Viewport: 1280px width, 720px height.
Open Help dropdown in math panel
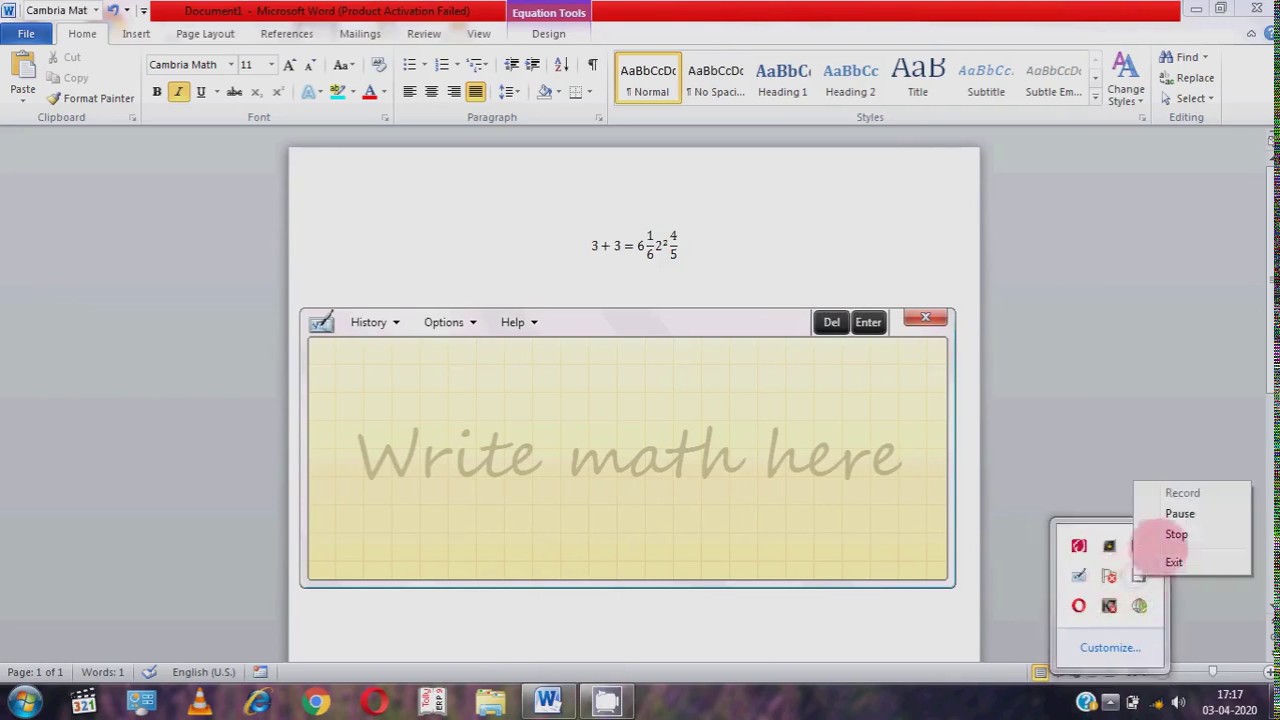[x=519, y=322]
